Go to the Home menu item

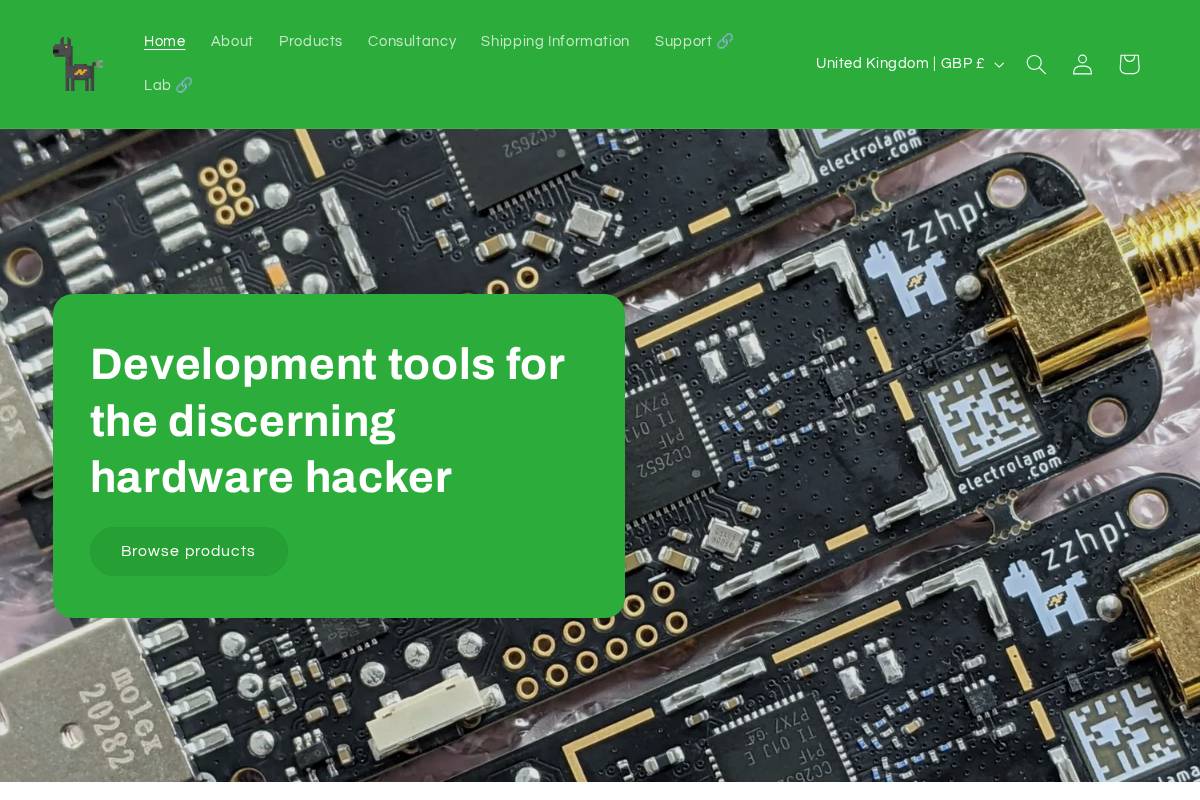click(164, 42)
